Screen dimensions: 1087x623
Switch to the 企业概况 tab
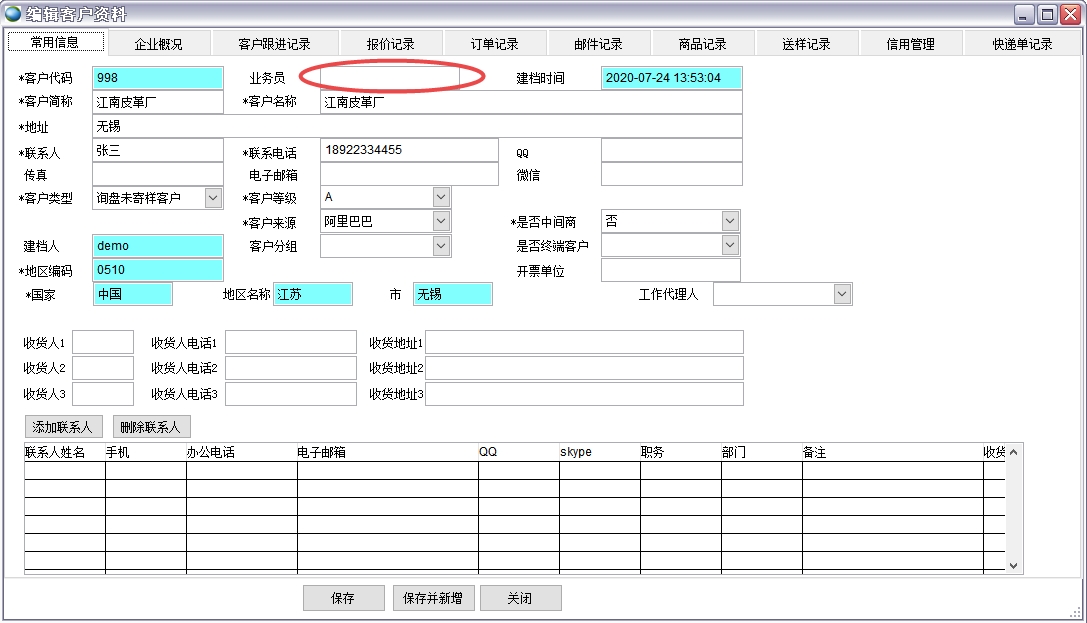tap(159, 44)
